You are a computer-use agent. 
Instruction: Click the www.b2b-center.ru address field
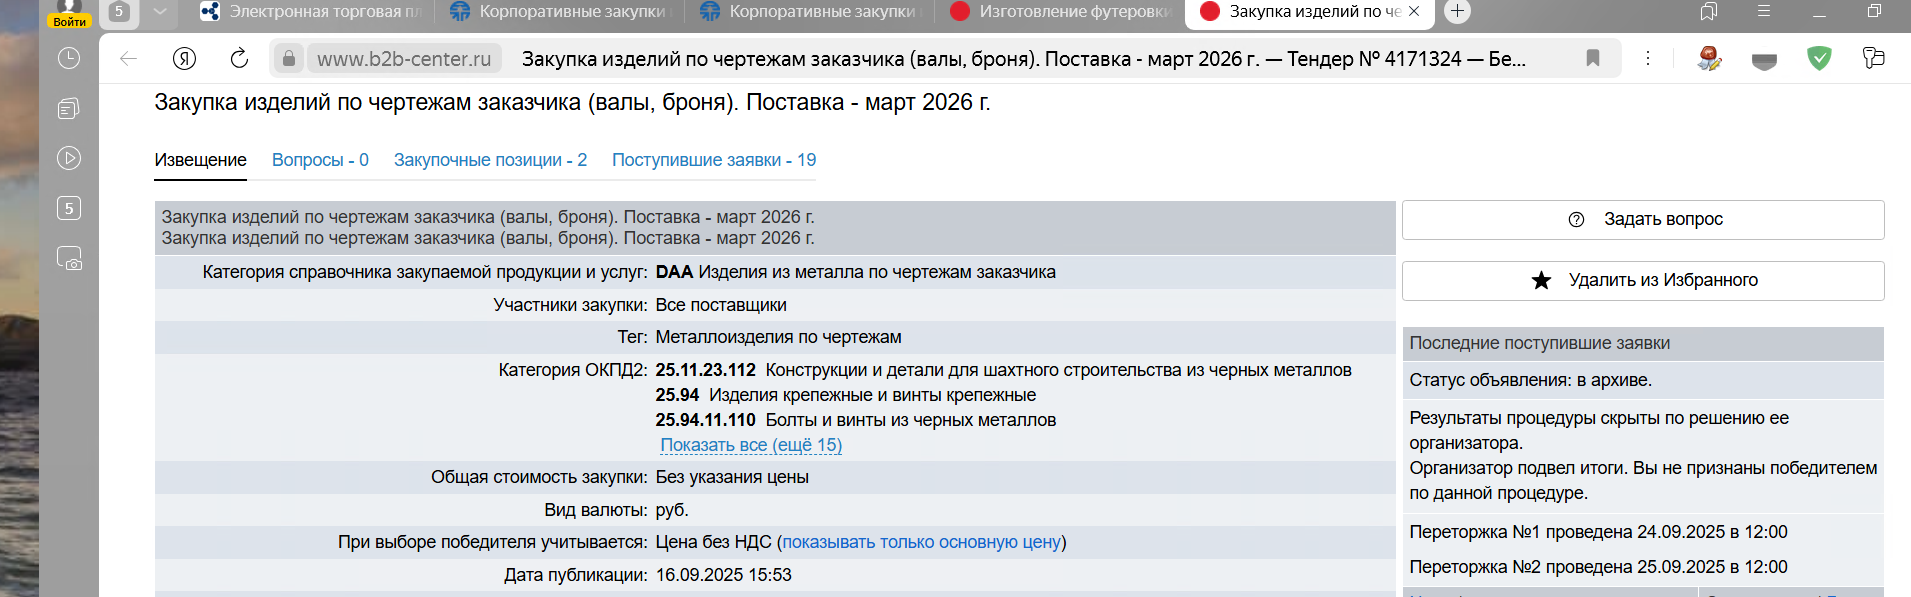pos(404,59)
